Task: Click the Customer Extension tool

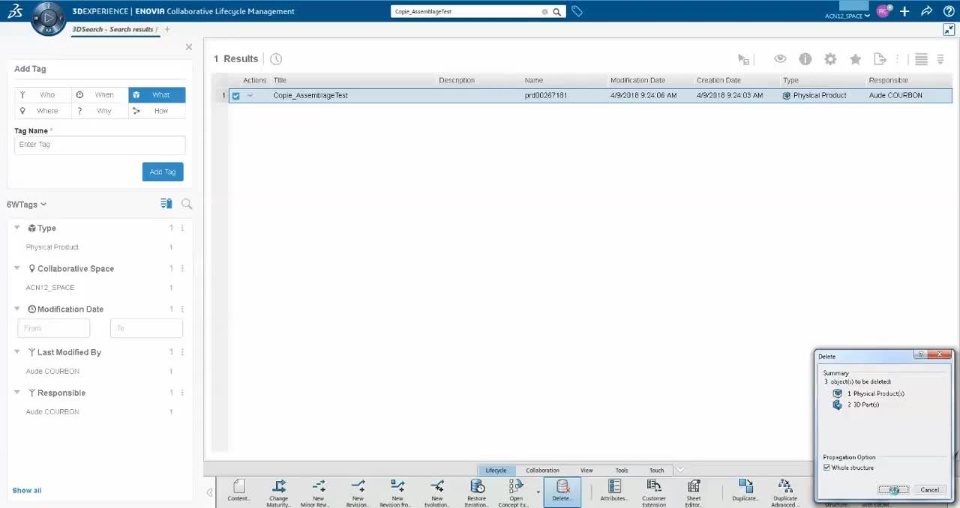Action: click(653, 493)
